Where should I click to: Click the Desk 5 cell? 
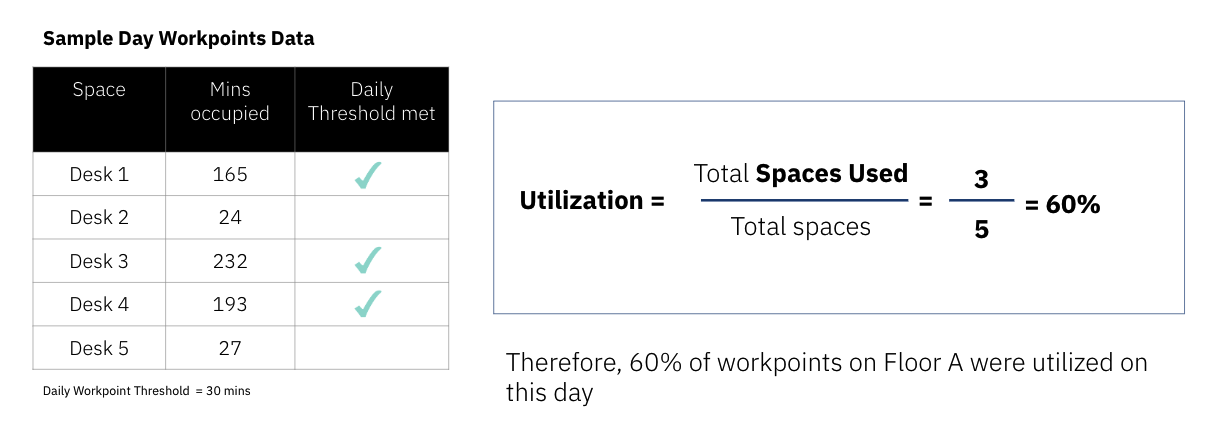coord(99,348)
